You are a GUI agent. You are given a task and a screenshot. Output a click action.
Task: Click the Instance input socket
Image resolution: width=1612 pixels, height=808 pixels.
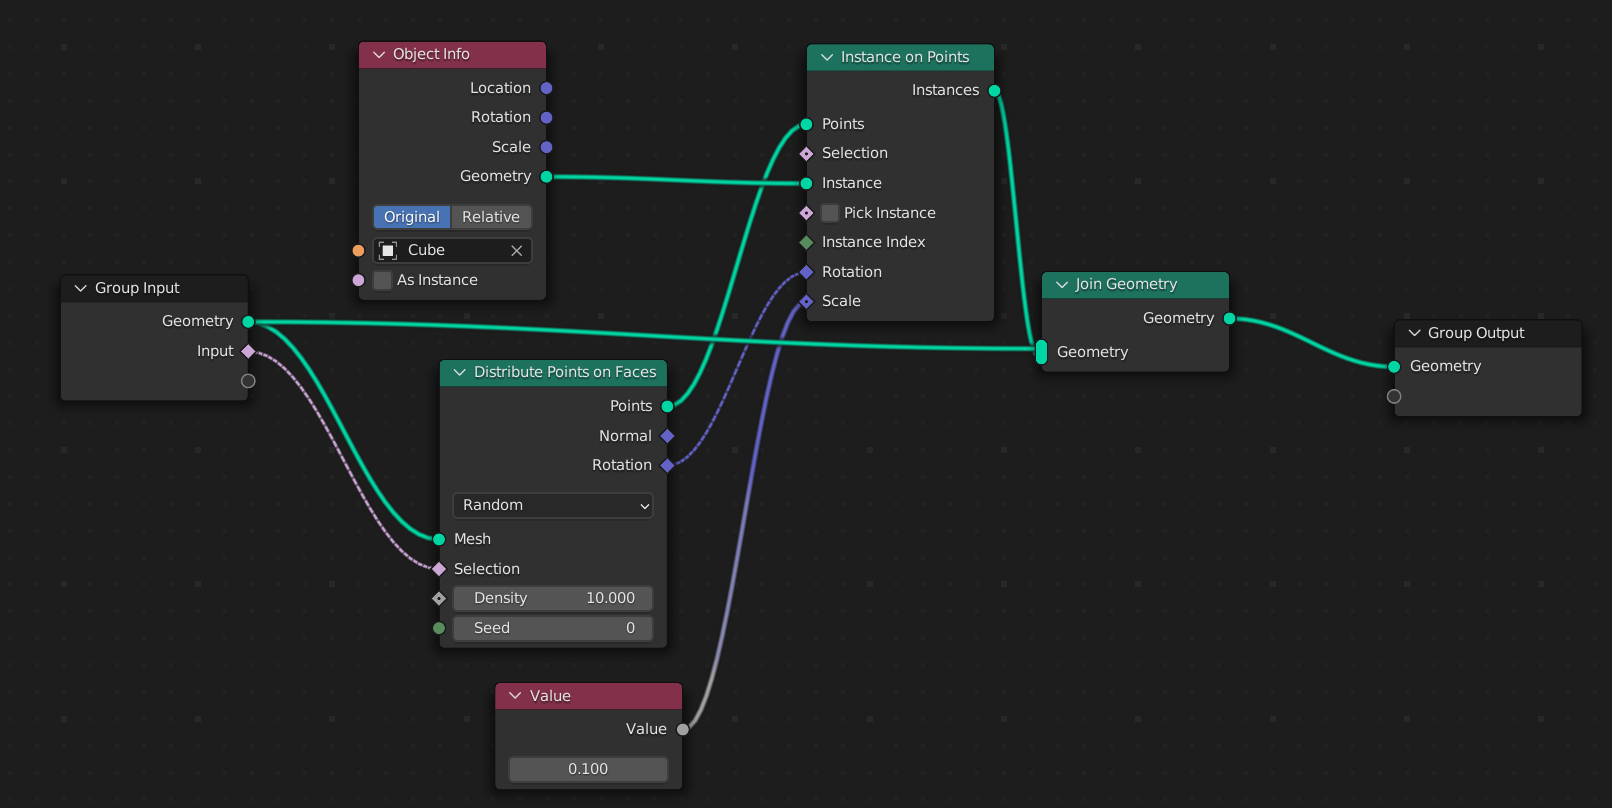click(807, 183)
